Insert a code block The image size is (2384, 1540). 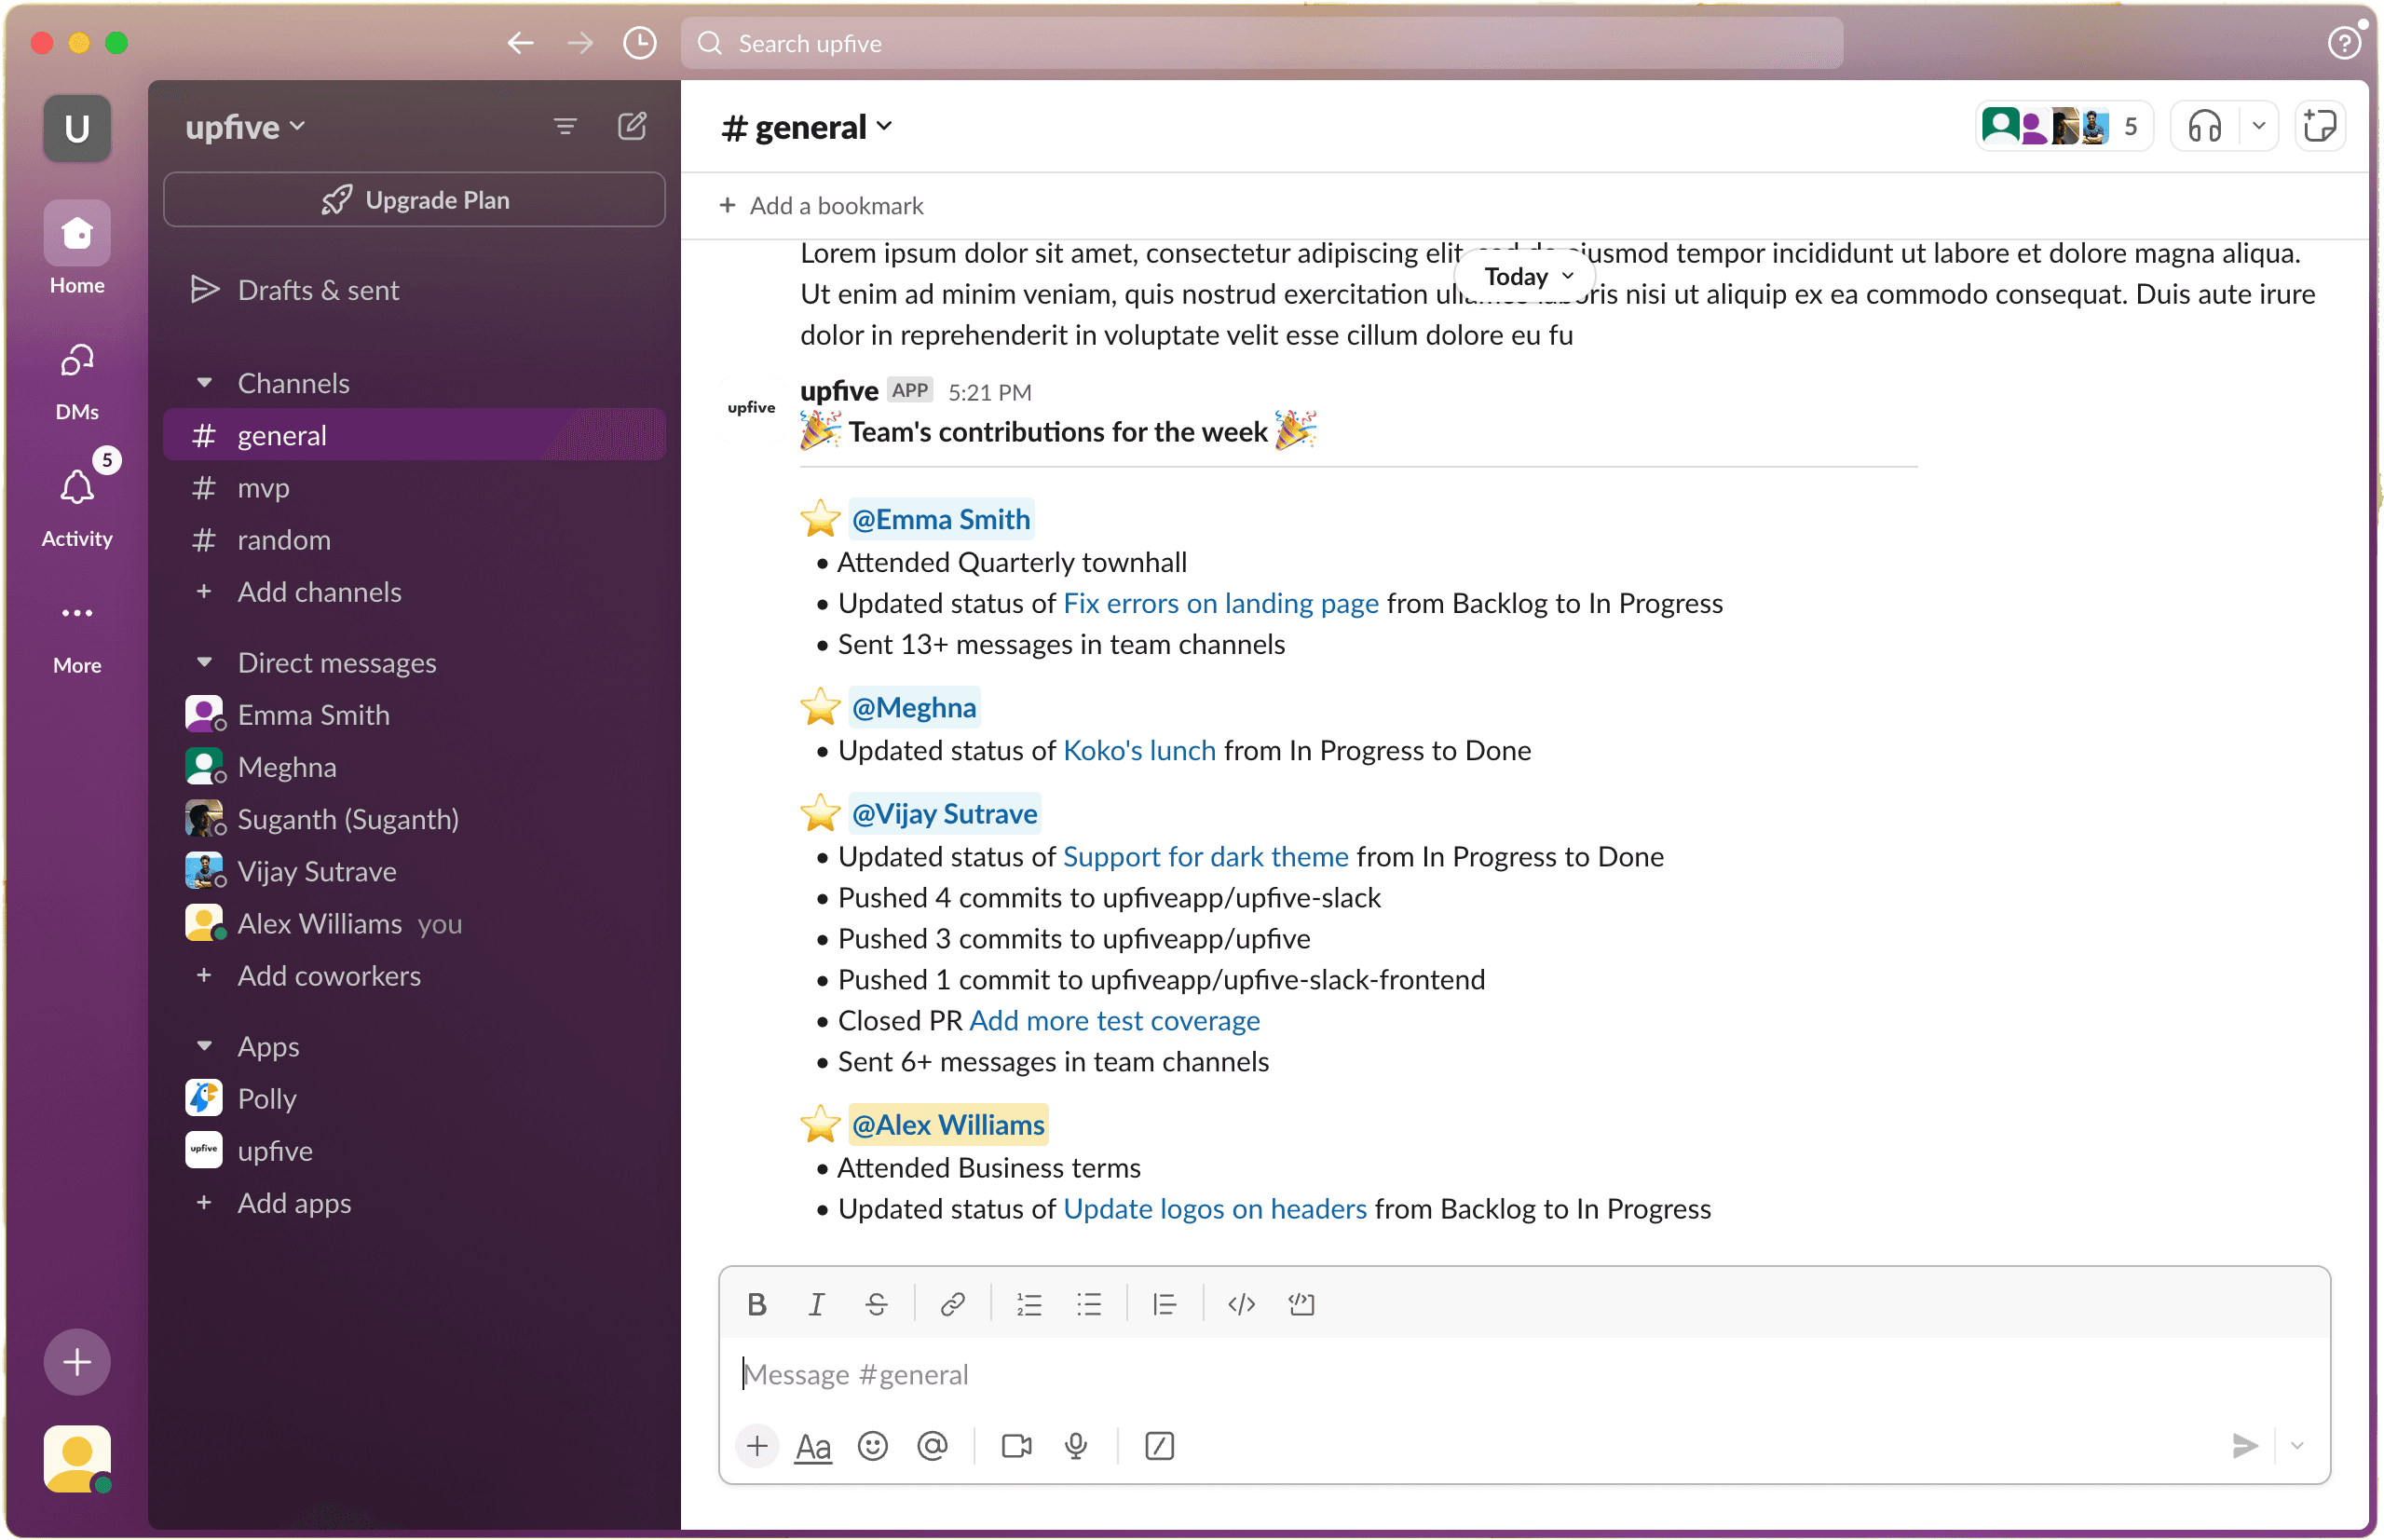1301,1304
